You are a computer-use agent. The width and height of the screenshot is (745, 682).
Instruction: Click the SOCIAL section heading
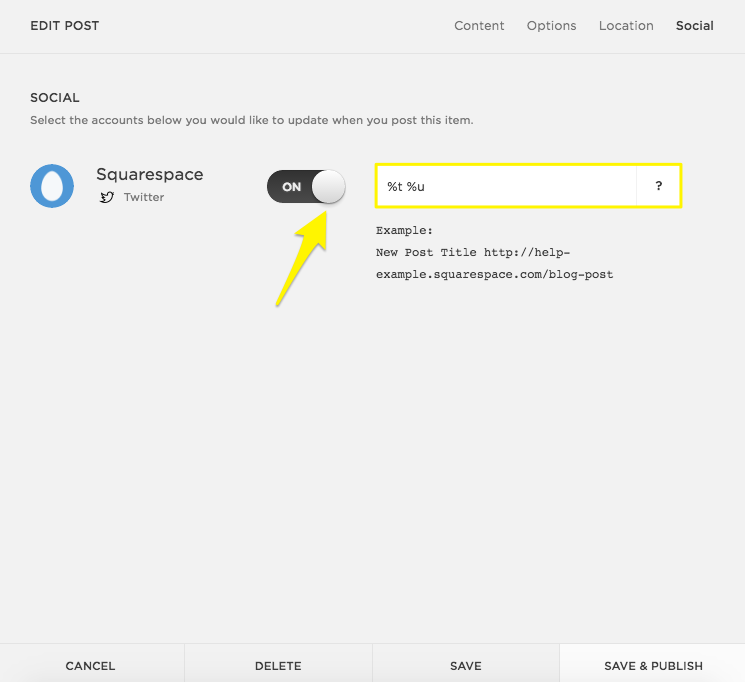(x=55, y=98)
